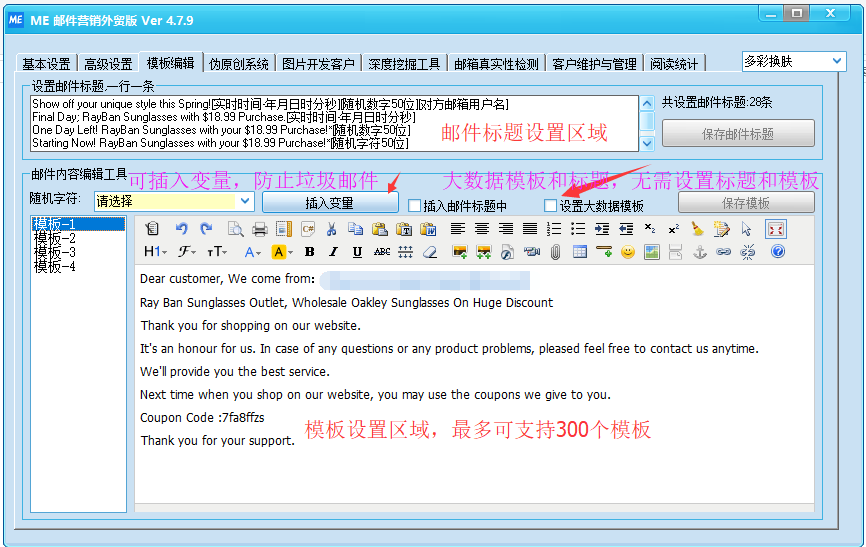This screenshot has height=547, width=866.
Task: Open the 伪原创系统 tab
Action: click(239, 64)
